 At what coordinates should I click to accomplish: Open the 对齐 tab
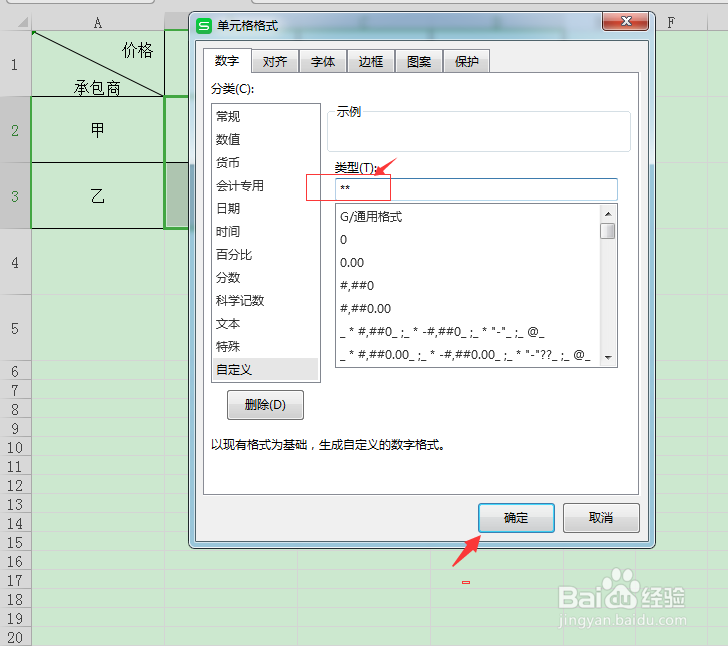coord(275,61)
